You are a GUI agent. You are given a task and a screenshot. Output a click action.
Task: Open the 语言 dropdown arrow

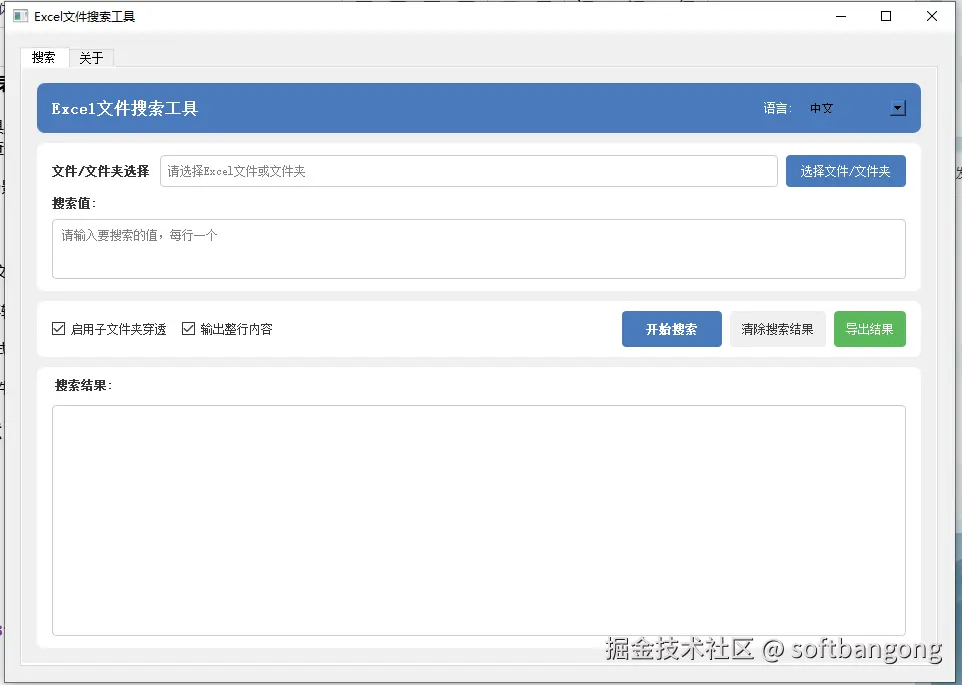point(898,109)
